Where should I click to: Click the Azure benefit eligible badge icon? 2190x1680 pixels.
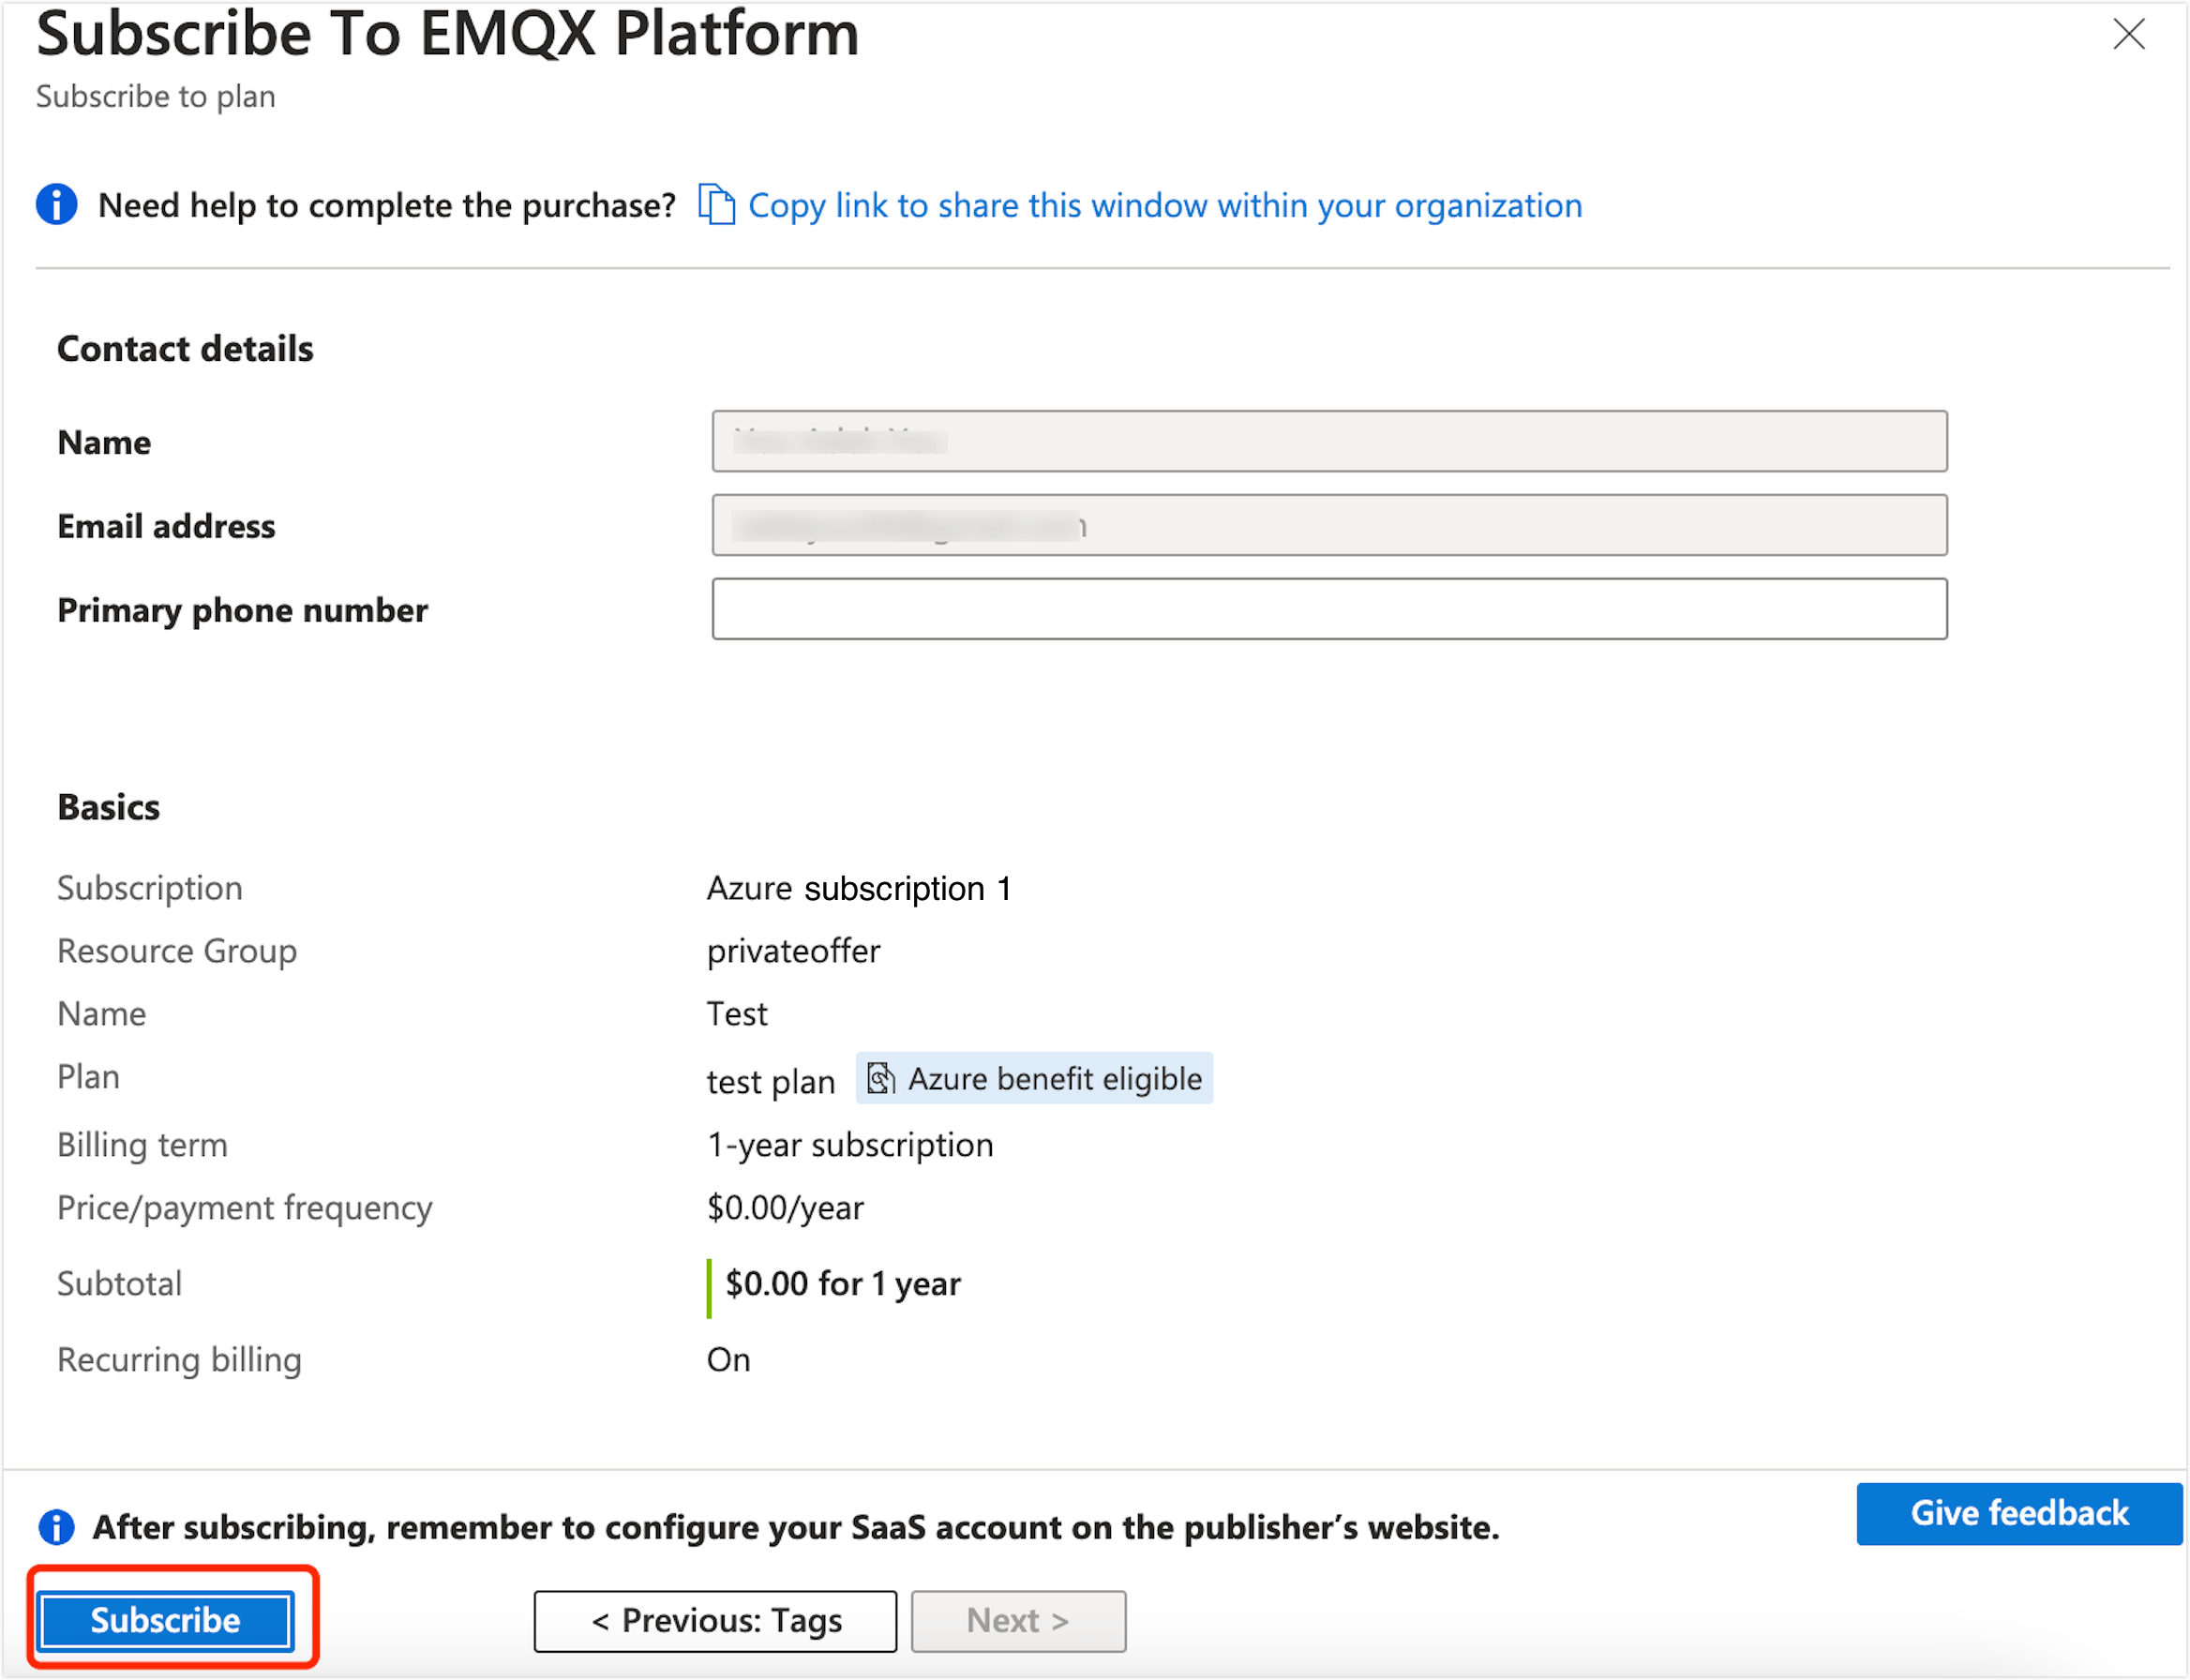(x=880, y=1078)
